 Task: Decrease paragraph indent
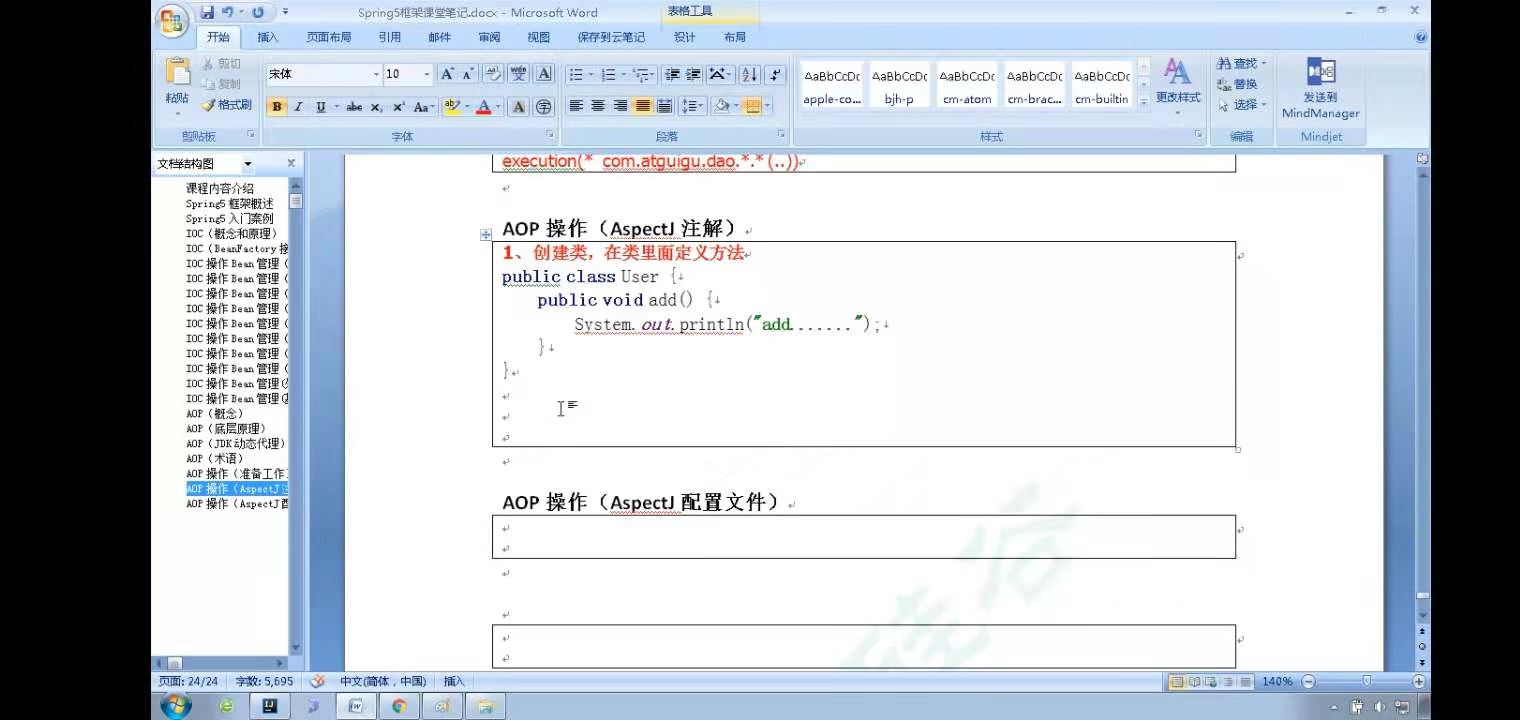pos(671,74)
